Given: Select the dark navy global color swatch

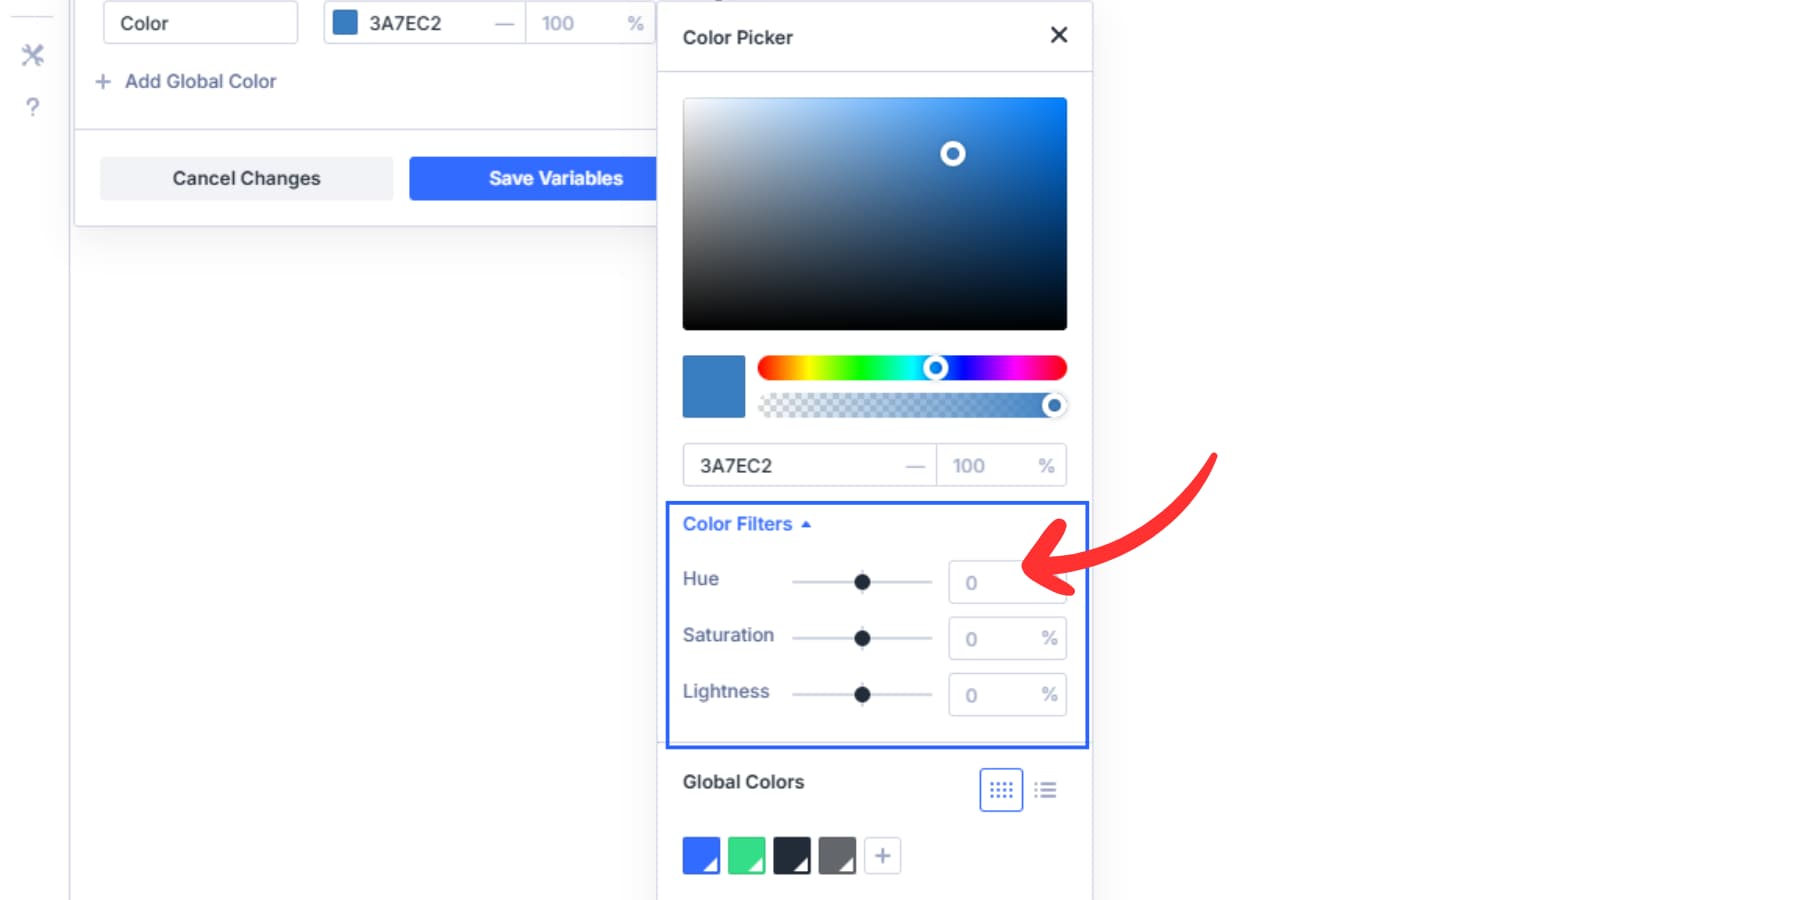Looking at the screenshot, I should [x=791, y=855].
